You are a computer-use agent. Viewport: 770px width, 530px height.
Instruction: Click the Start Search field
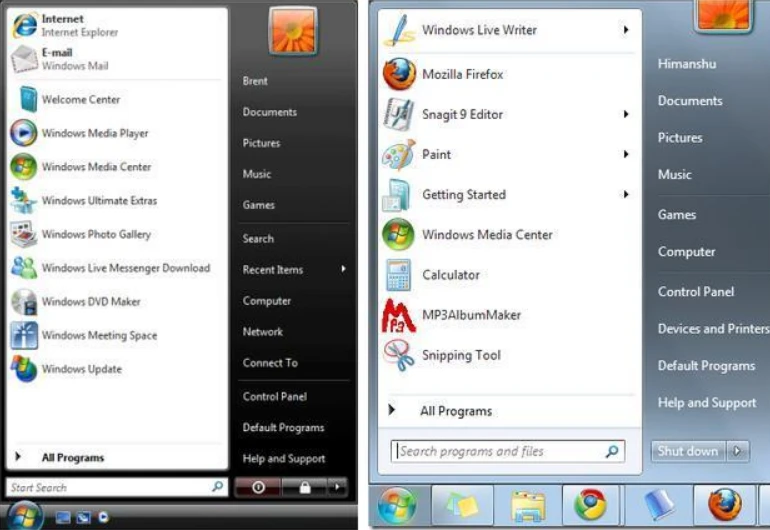tap(117, 487)
